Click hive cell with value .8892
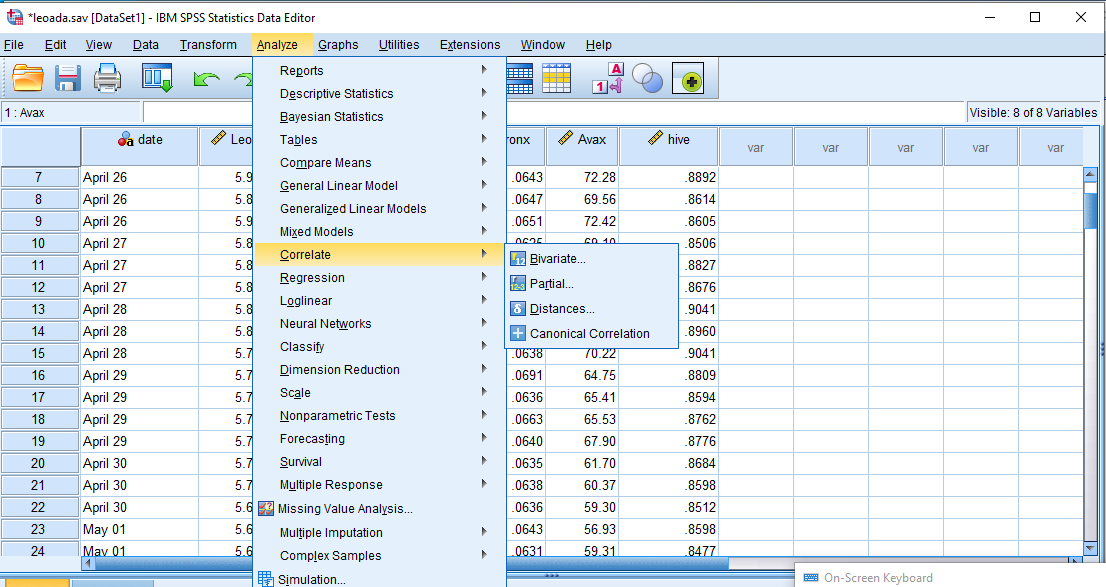The width and height of the screenshot is (1106, 587). point(669,177)
